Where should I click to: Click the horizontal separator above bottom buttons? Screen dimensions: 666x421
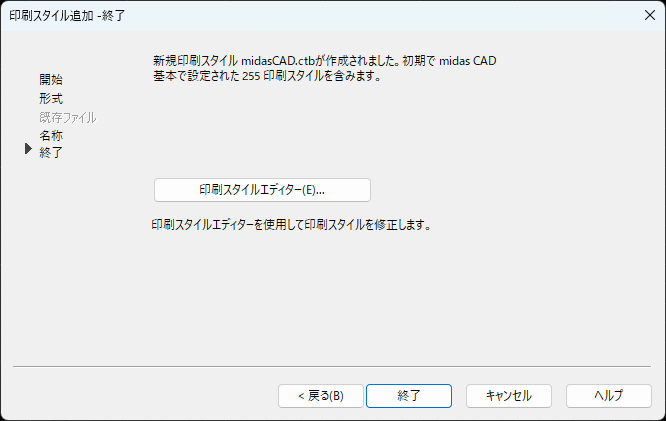click(332, 366)
